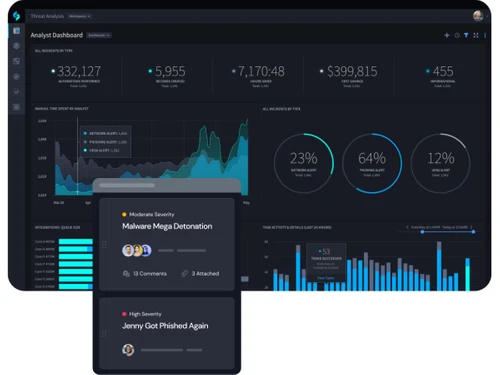Click the 332,127 automations metric

79,71
